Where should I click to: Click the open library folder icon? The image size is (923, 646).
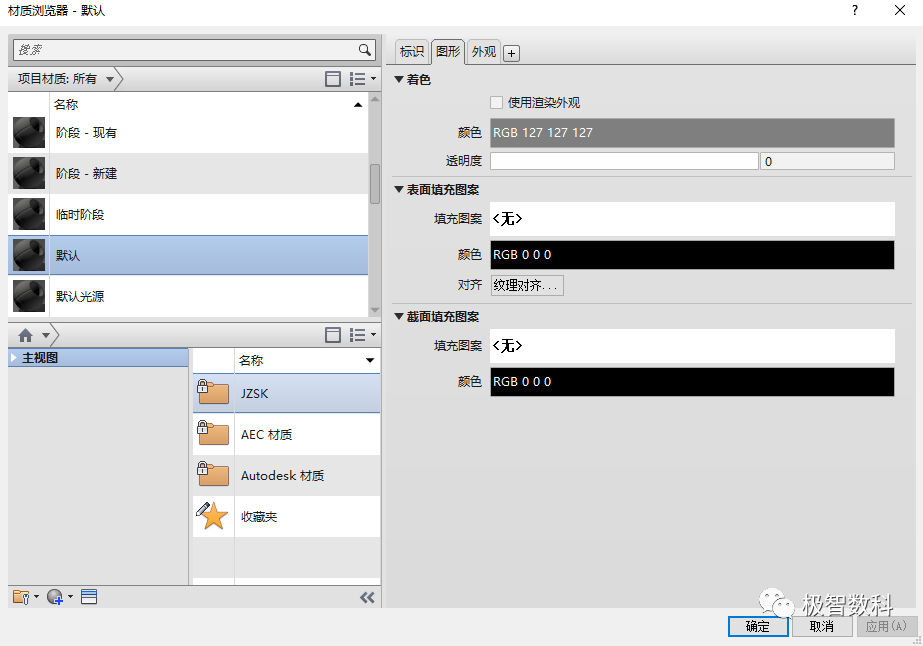(25, 597)
